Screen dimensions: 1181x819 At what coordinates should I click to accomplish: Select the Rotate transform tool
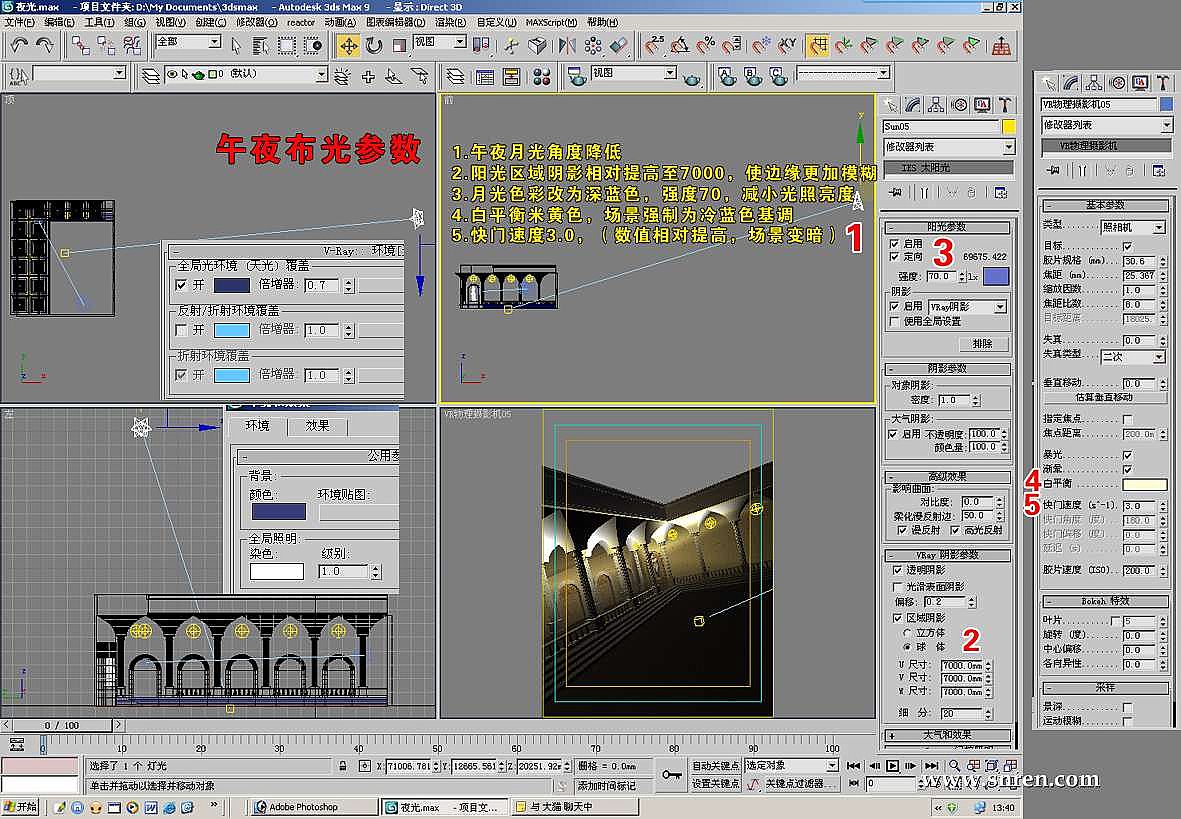tap(374, 45)
